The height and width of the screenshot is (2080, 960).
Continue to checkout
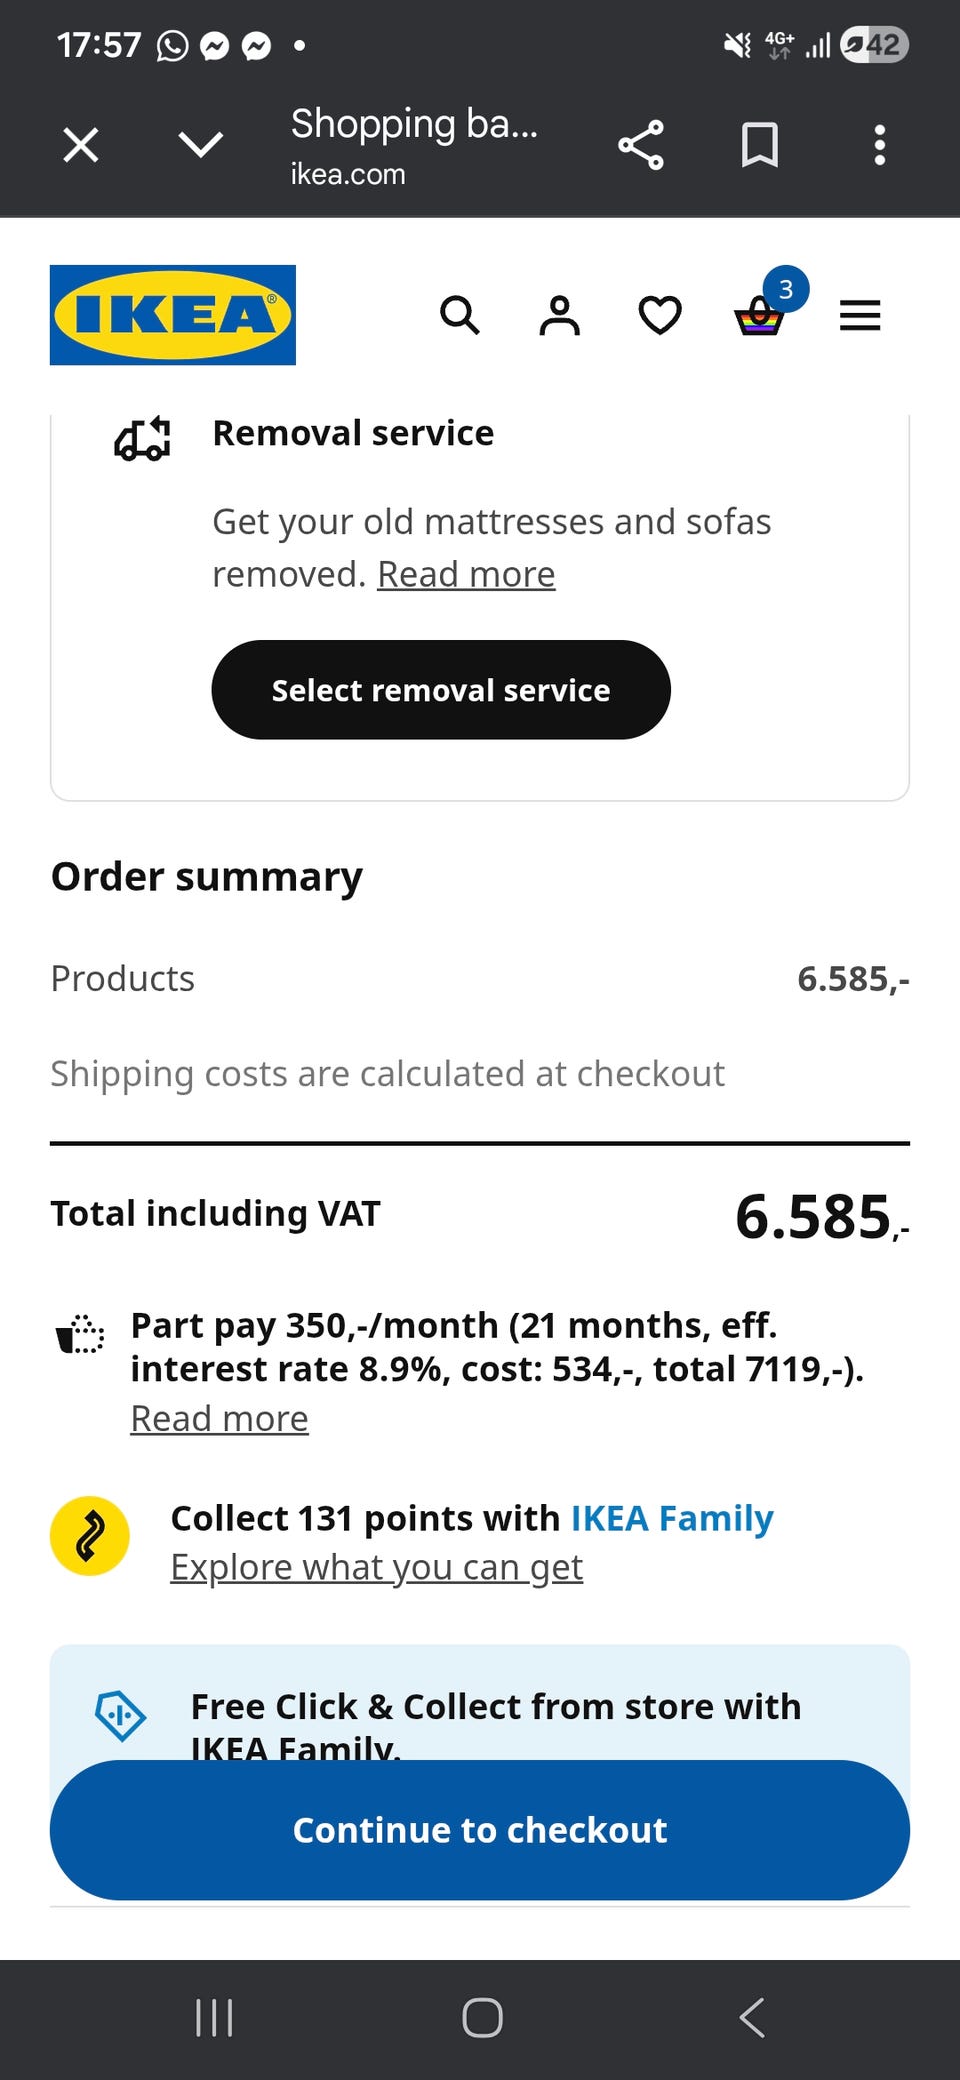(480, 1830)
